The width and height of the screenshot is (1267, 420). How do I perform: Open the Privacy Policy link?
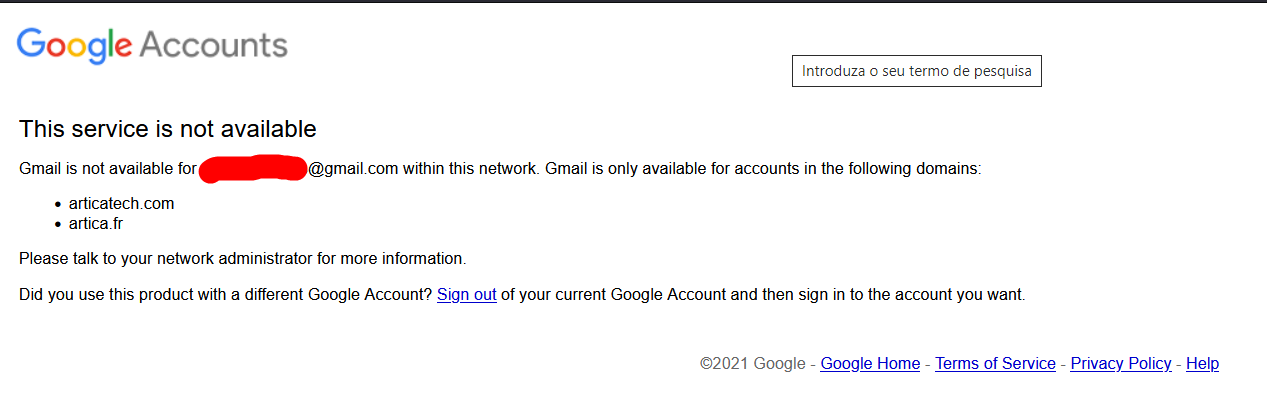tap(1120, 364)
